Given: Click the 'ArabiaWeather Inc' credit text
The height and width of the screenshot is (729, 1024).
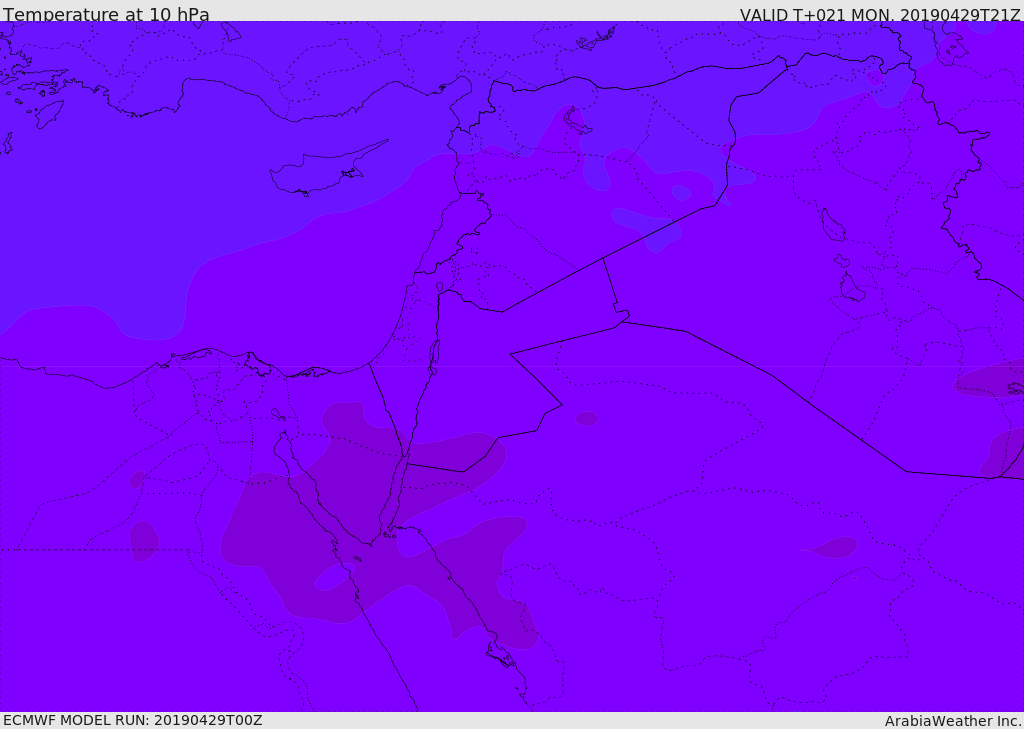Looking at the screenshot, I should coord(952,721).
